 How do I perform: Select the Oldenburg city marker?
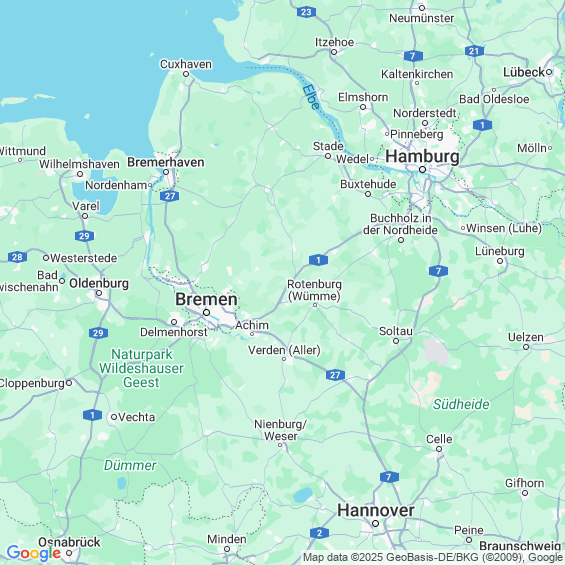coord(99,293)
